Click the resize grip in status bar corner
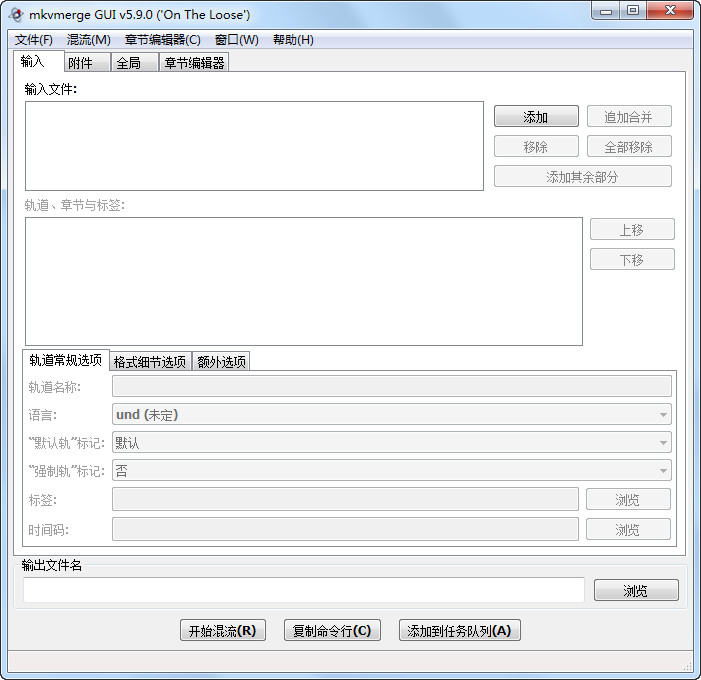The height and width of the screenshot is (680, 701). point(687,666)
